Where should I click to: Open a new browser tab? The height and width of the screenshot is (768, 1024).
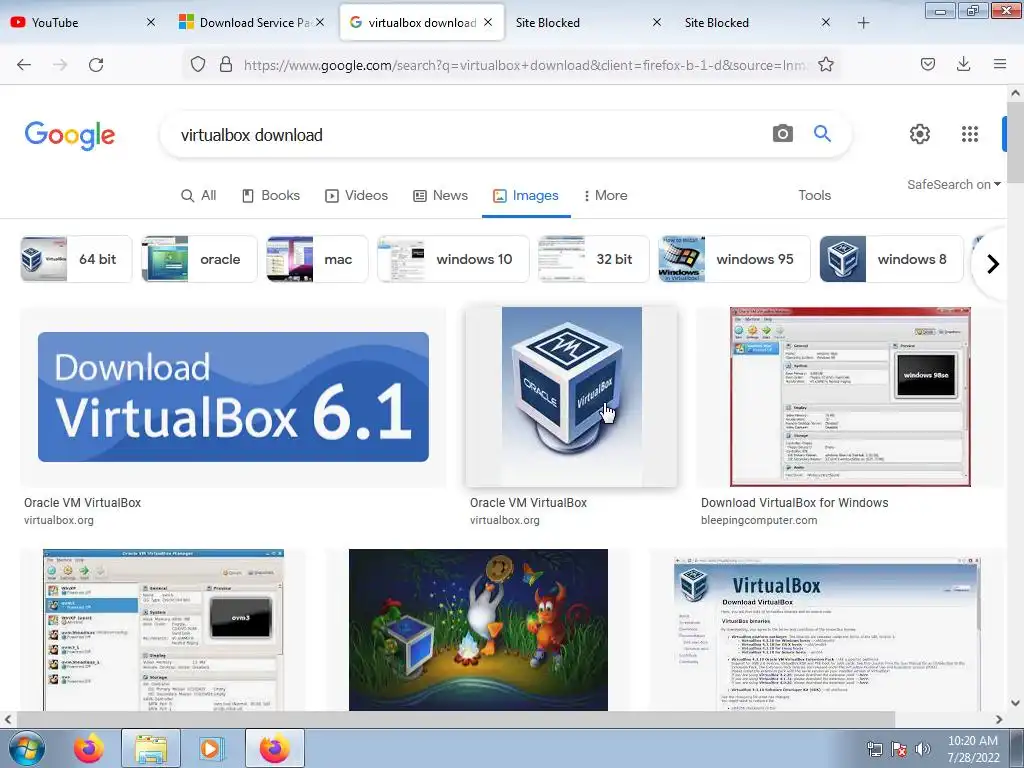click(863, 23)
